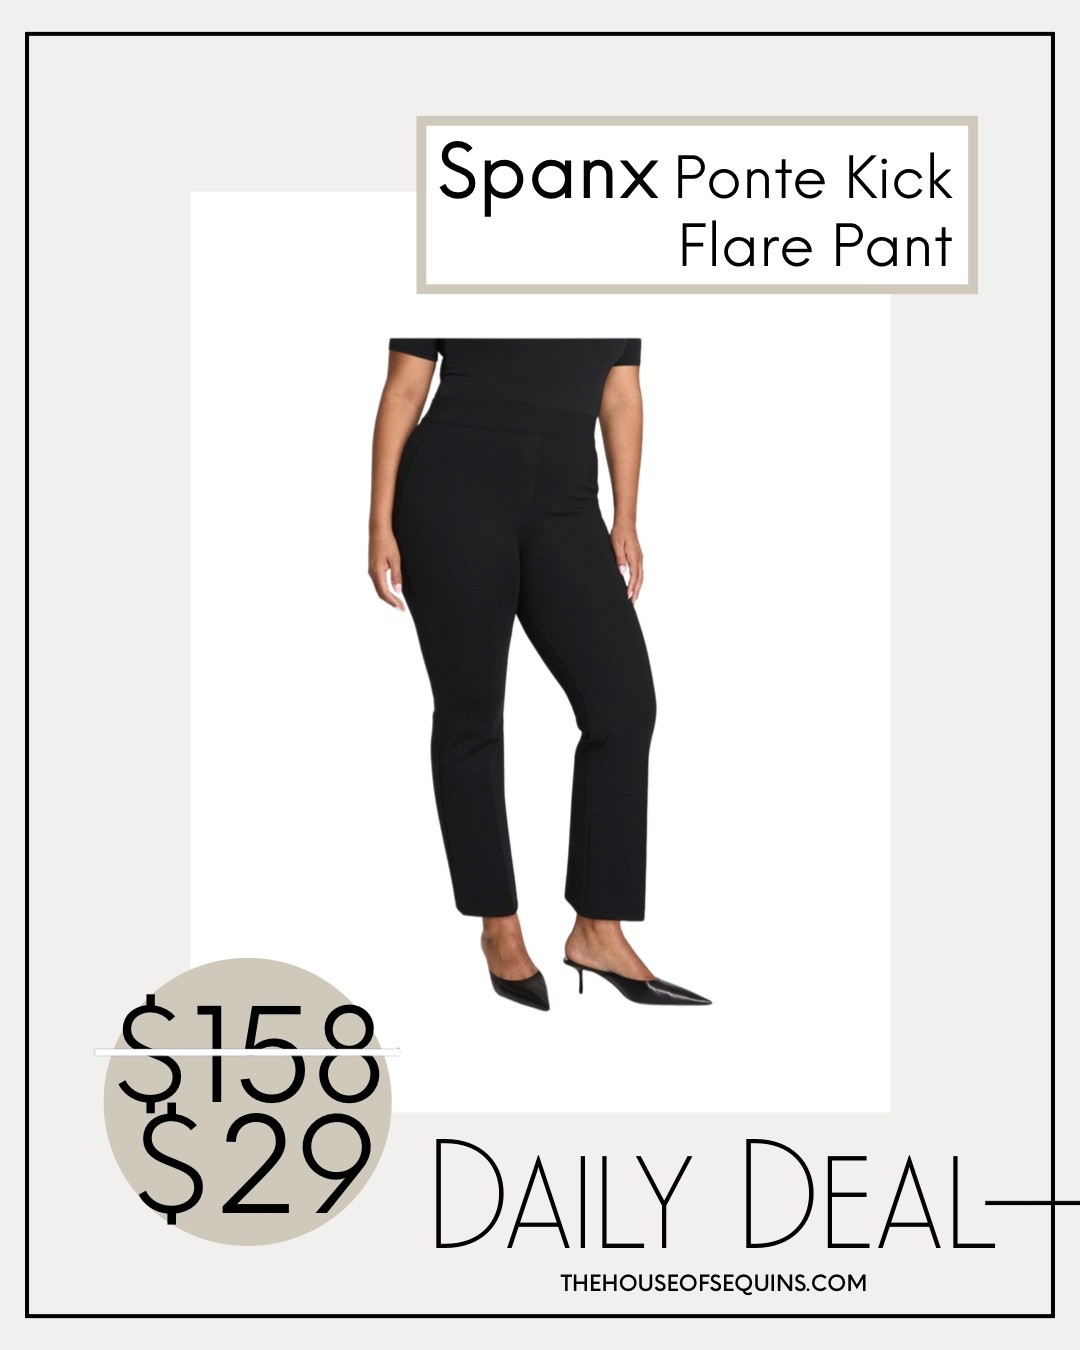Screen dimensions: 1080x1350
Task: Select the 'Ponte Kick' title text
Action: click(x=813, y=177)
